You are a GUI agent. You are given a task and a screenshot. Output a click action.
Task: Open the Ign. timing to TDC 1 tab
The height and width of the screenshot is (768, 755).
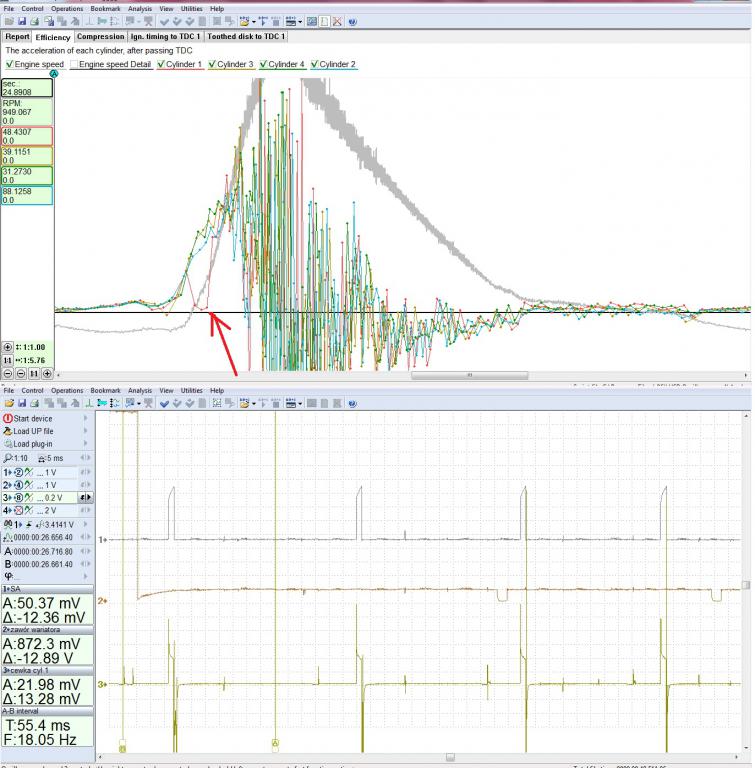[165, 37]
